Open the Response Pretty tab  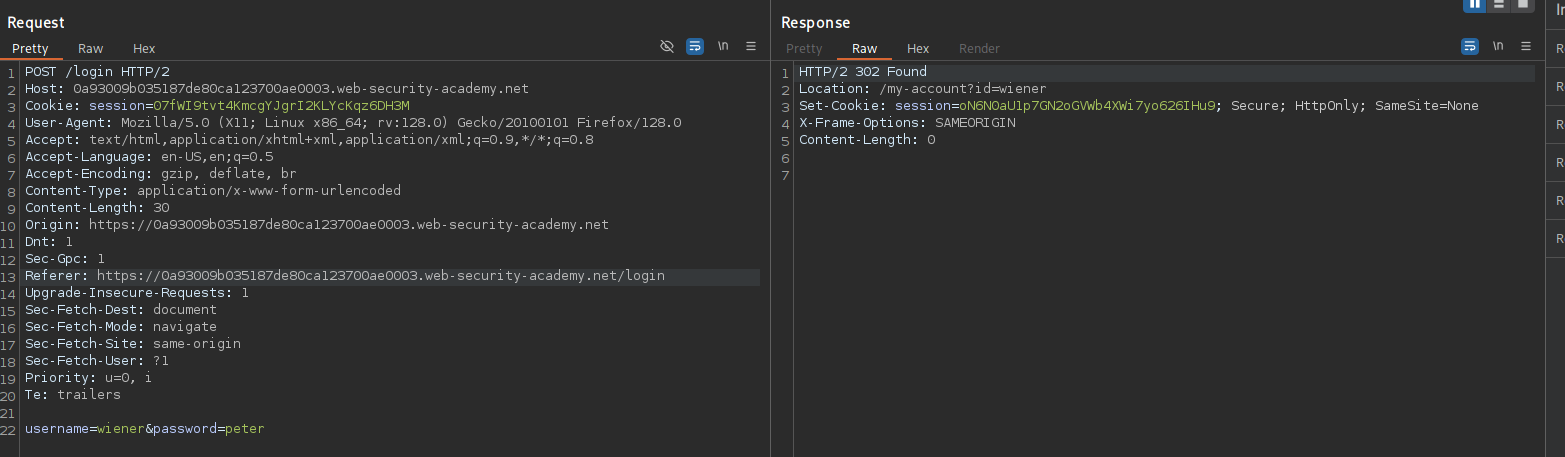(804, 49)
